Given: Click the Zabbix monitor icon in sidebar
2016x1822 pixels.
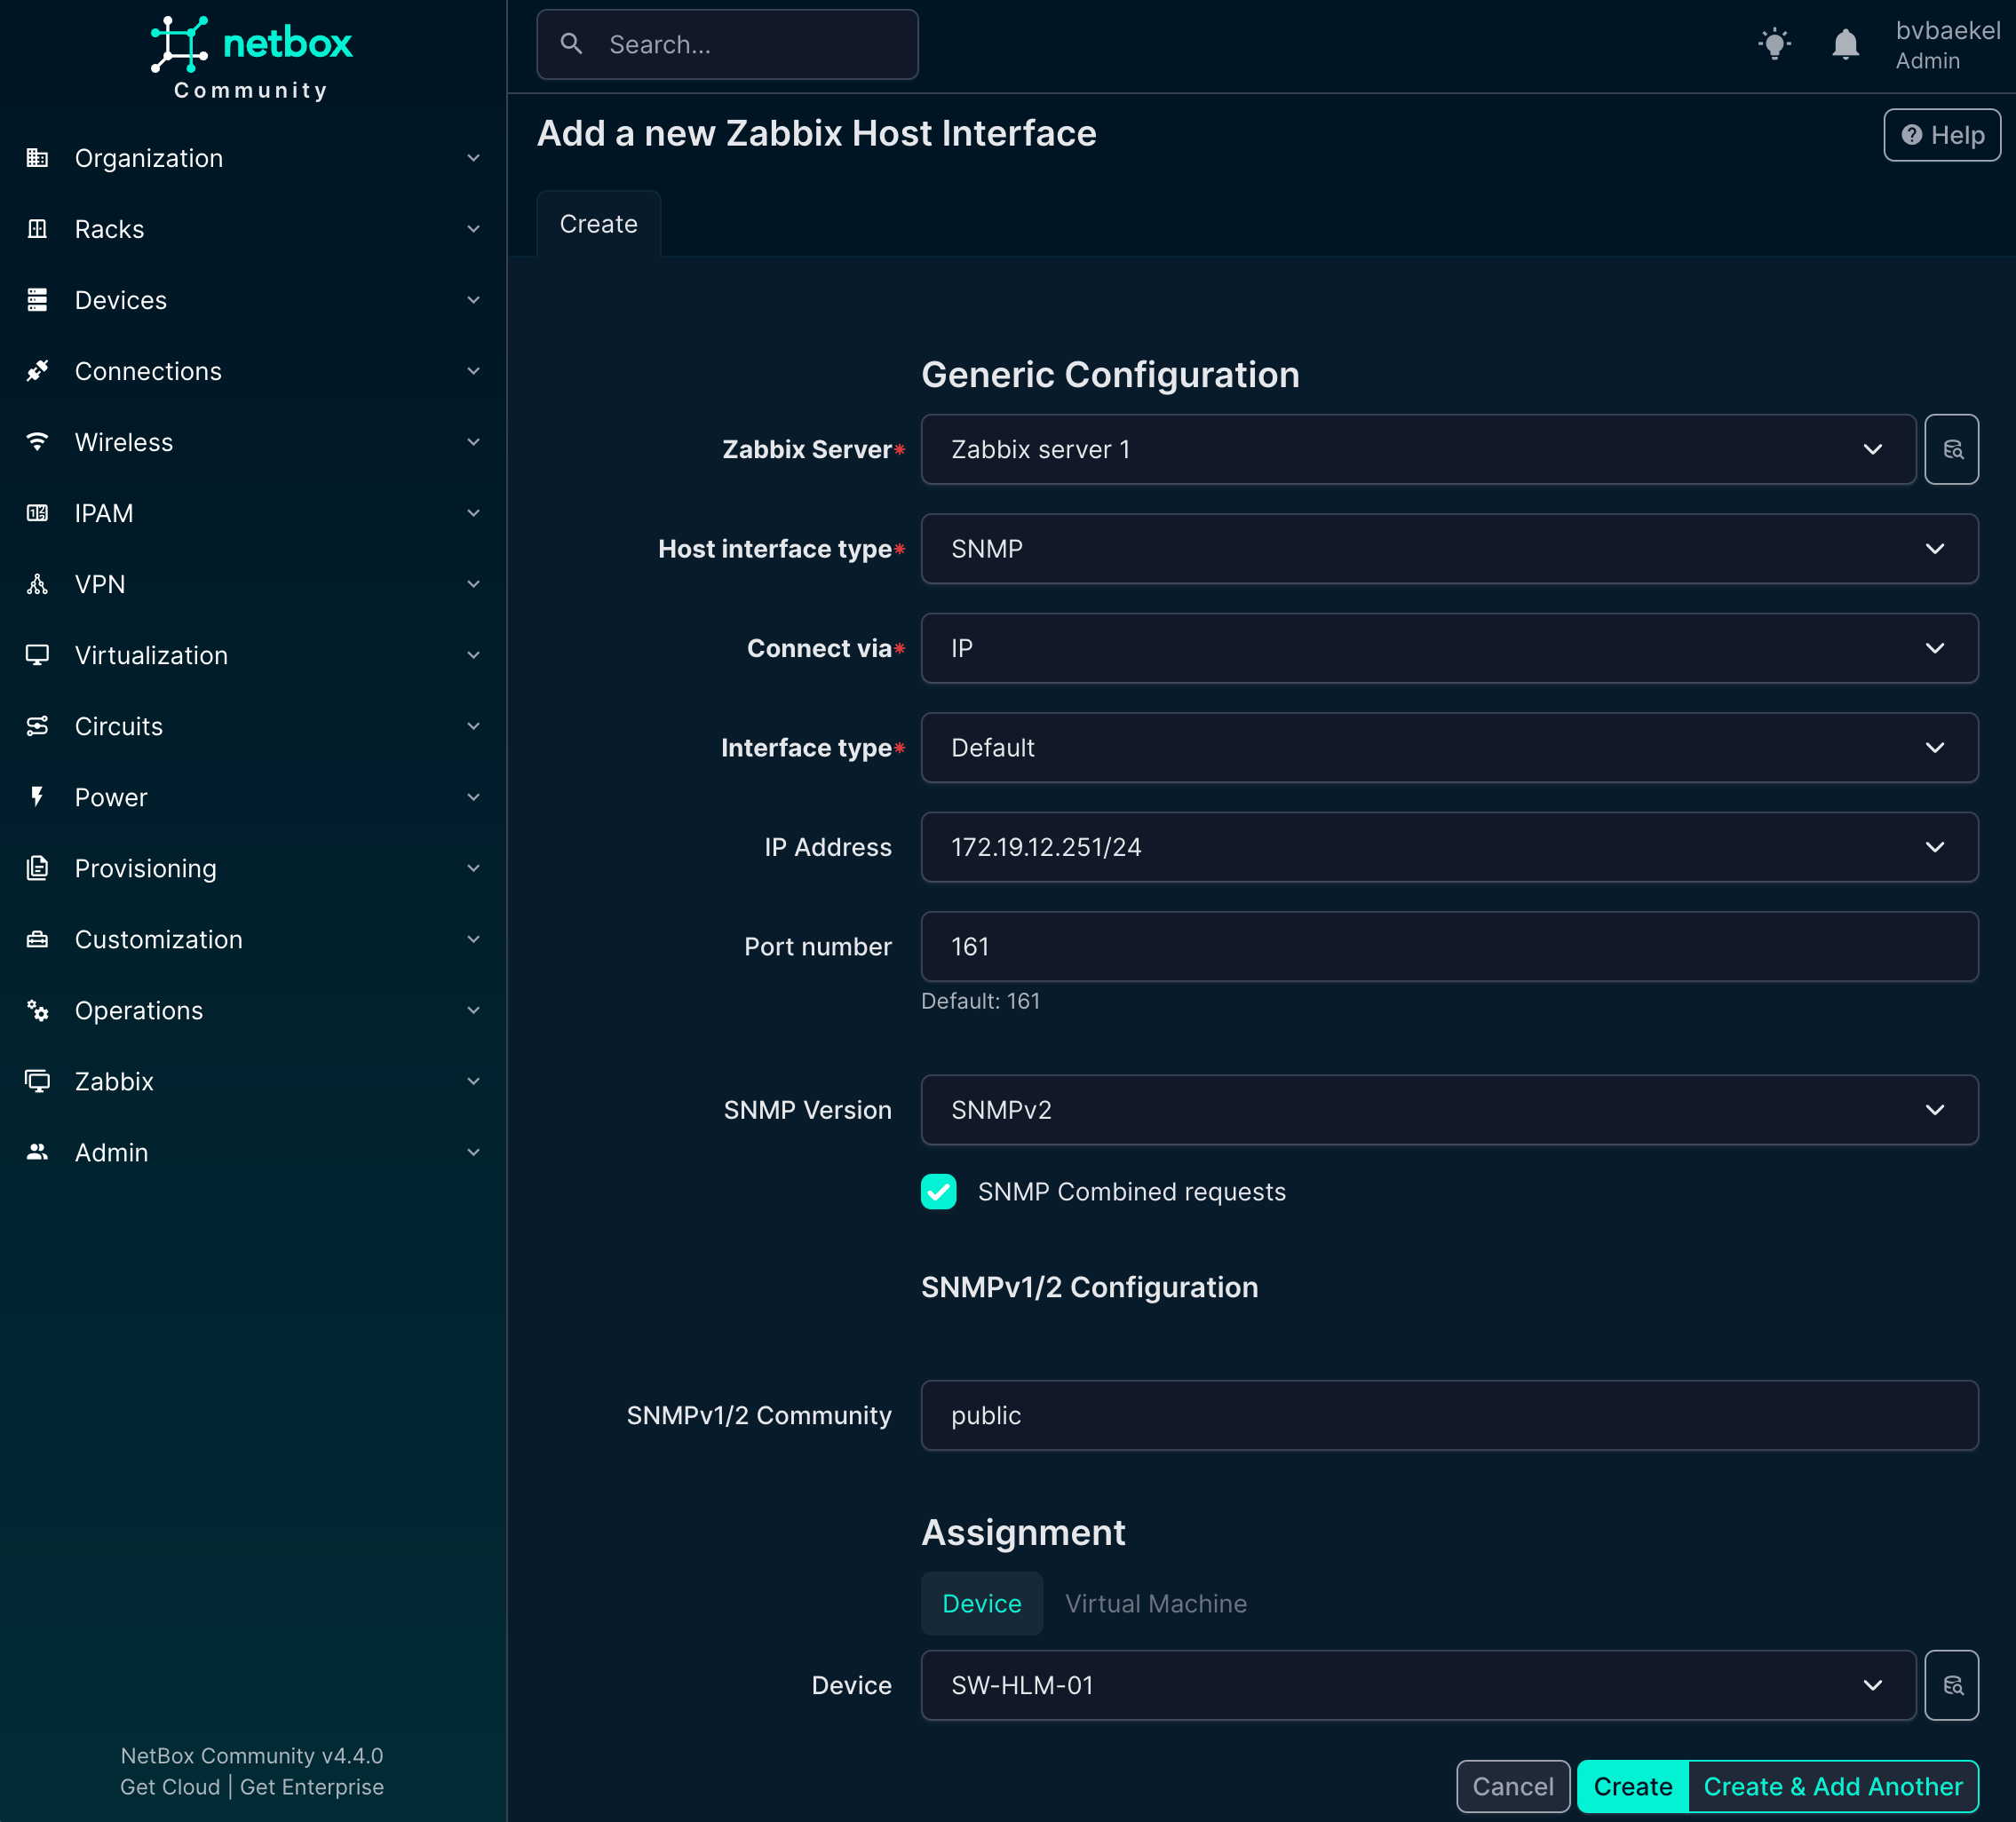Looking at the screenshot, I should point(37,1081).
